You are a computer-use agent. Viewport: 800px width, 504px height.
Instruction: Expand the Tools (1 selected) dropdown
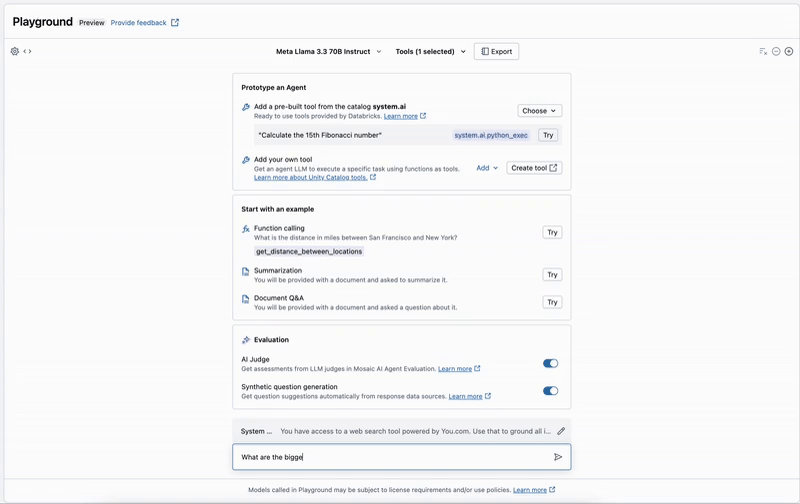pos(430,51)
